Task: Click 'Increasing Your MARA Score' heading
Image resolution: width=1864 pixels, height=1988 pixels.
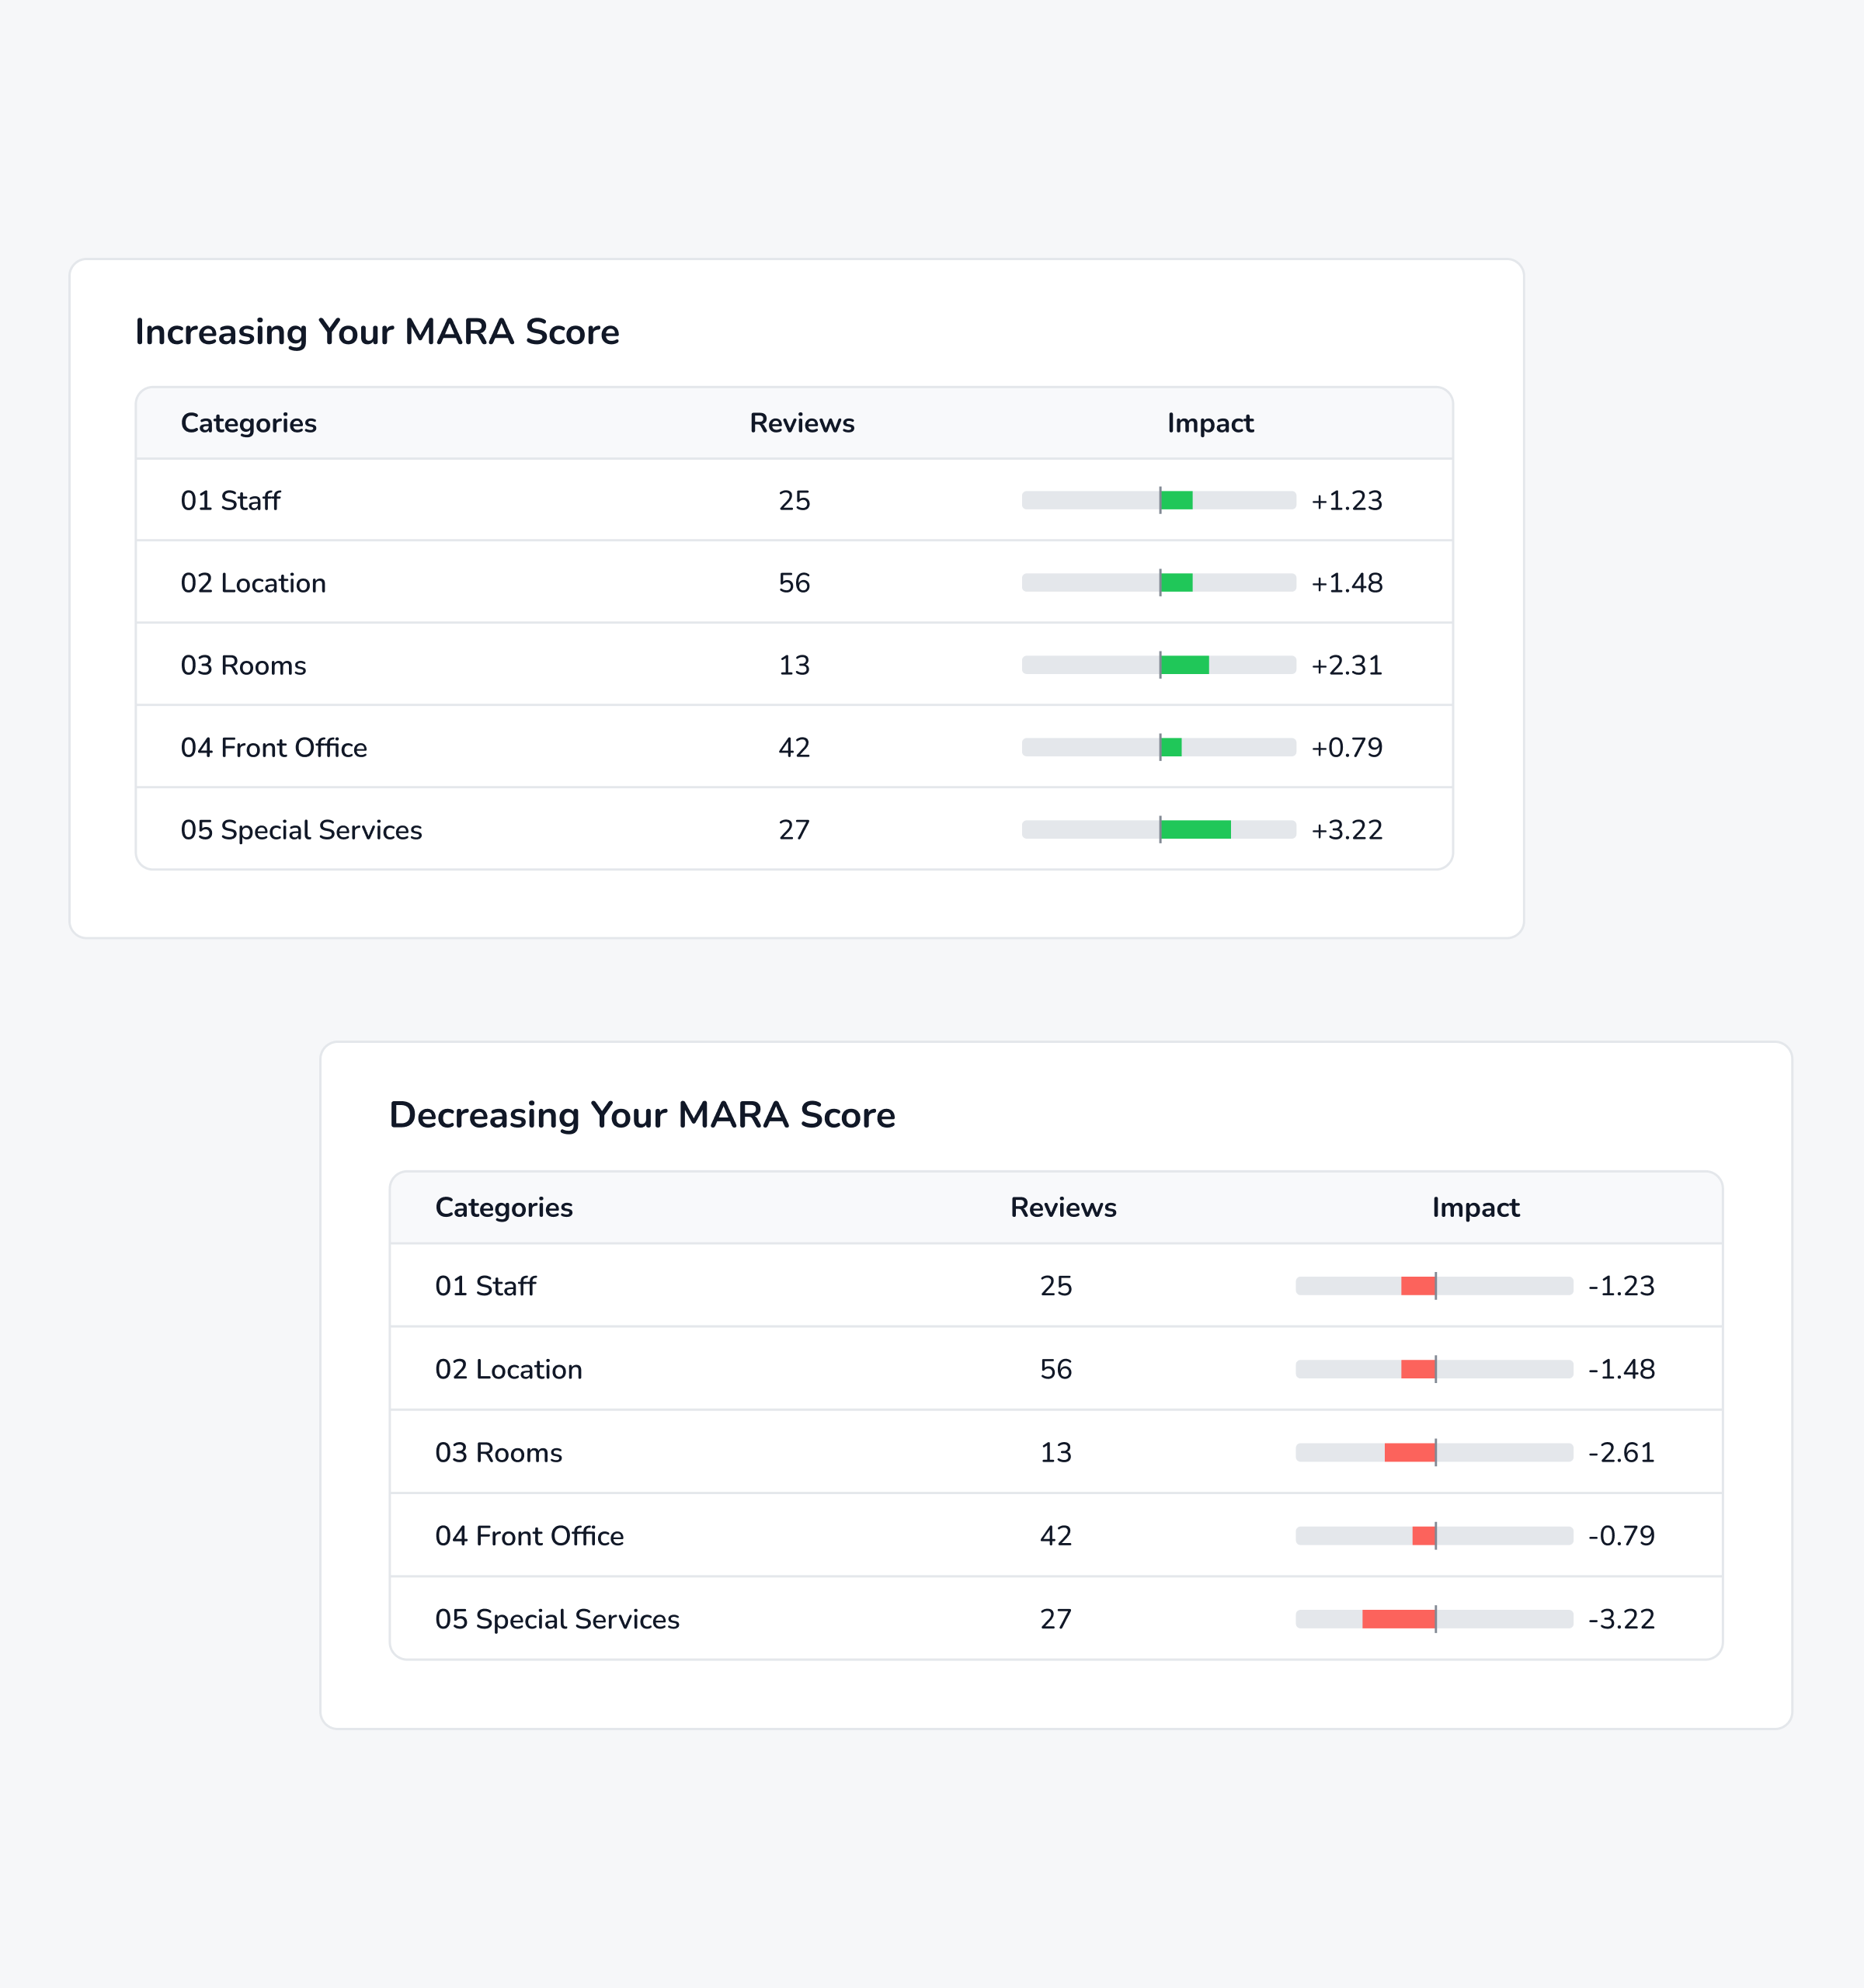Action: [377, 332]
